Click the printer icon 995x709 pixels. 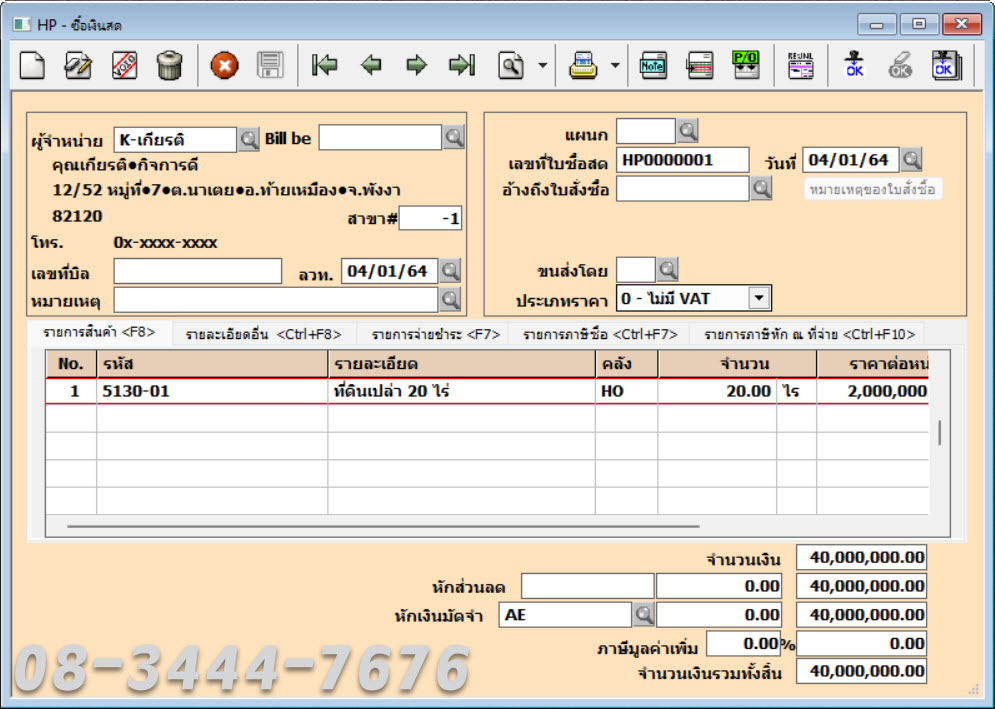click(583, 65)
